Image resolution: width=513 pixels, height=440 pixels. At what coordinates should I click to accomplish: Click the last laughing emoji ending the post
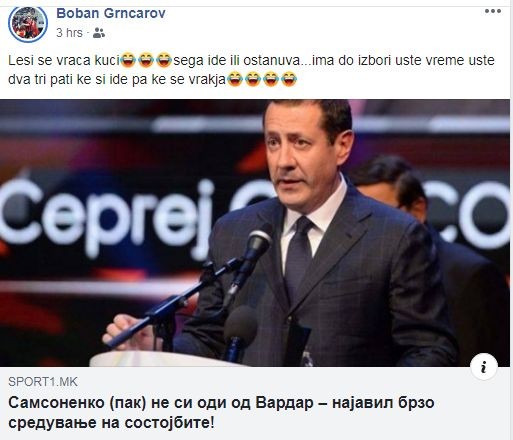point(289,79)
